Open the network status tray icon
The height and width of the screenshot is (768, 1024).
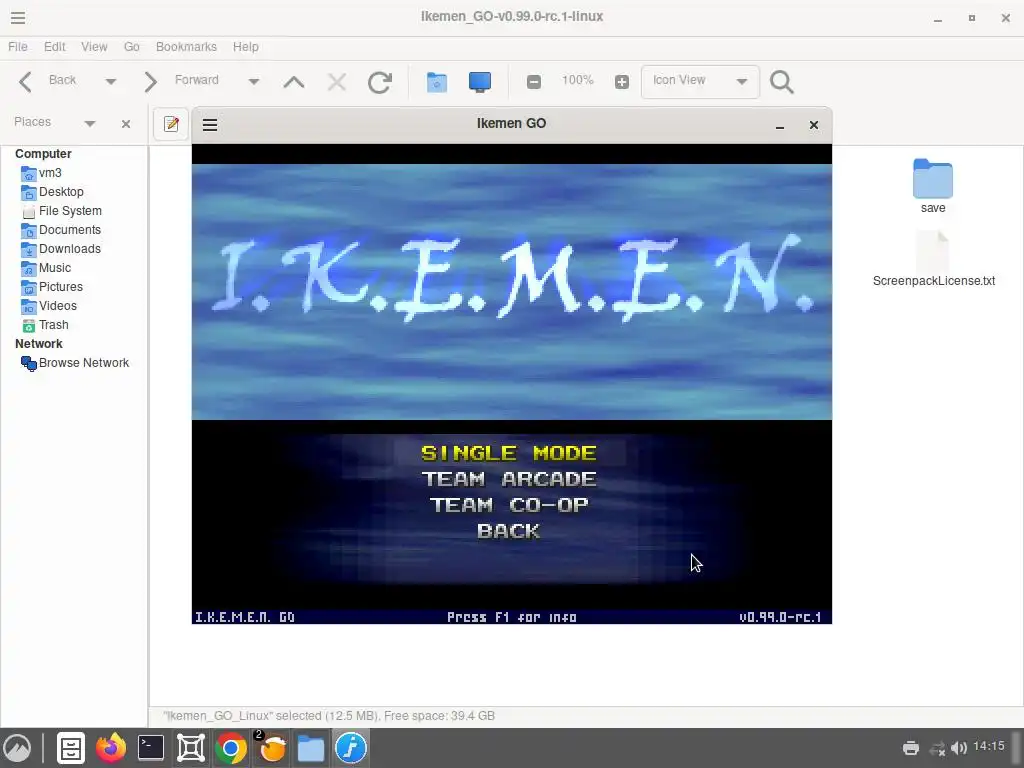click(x=938, y=748)
